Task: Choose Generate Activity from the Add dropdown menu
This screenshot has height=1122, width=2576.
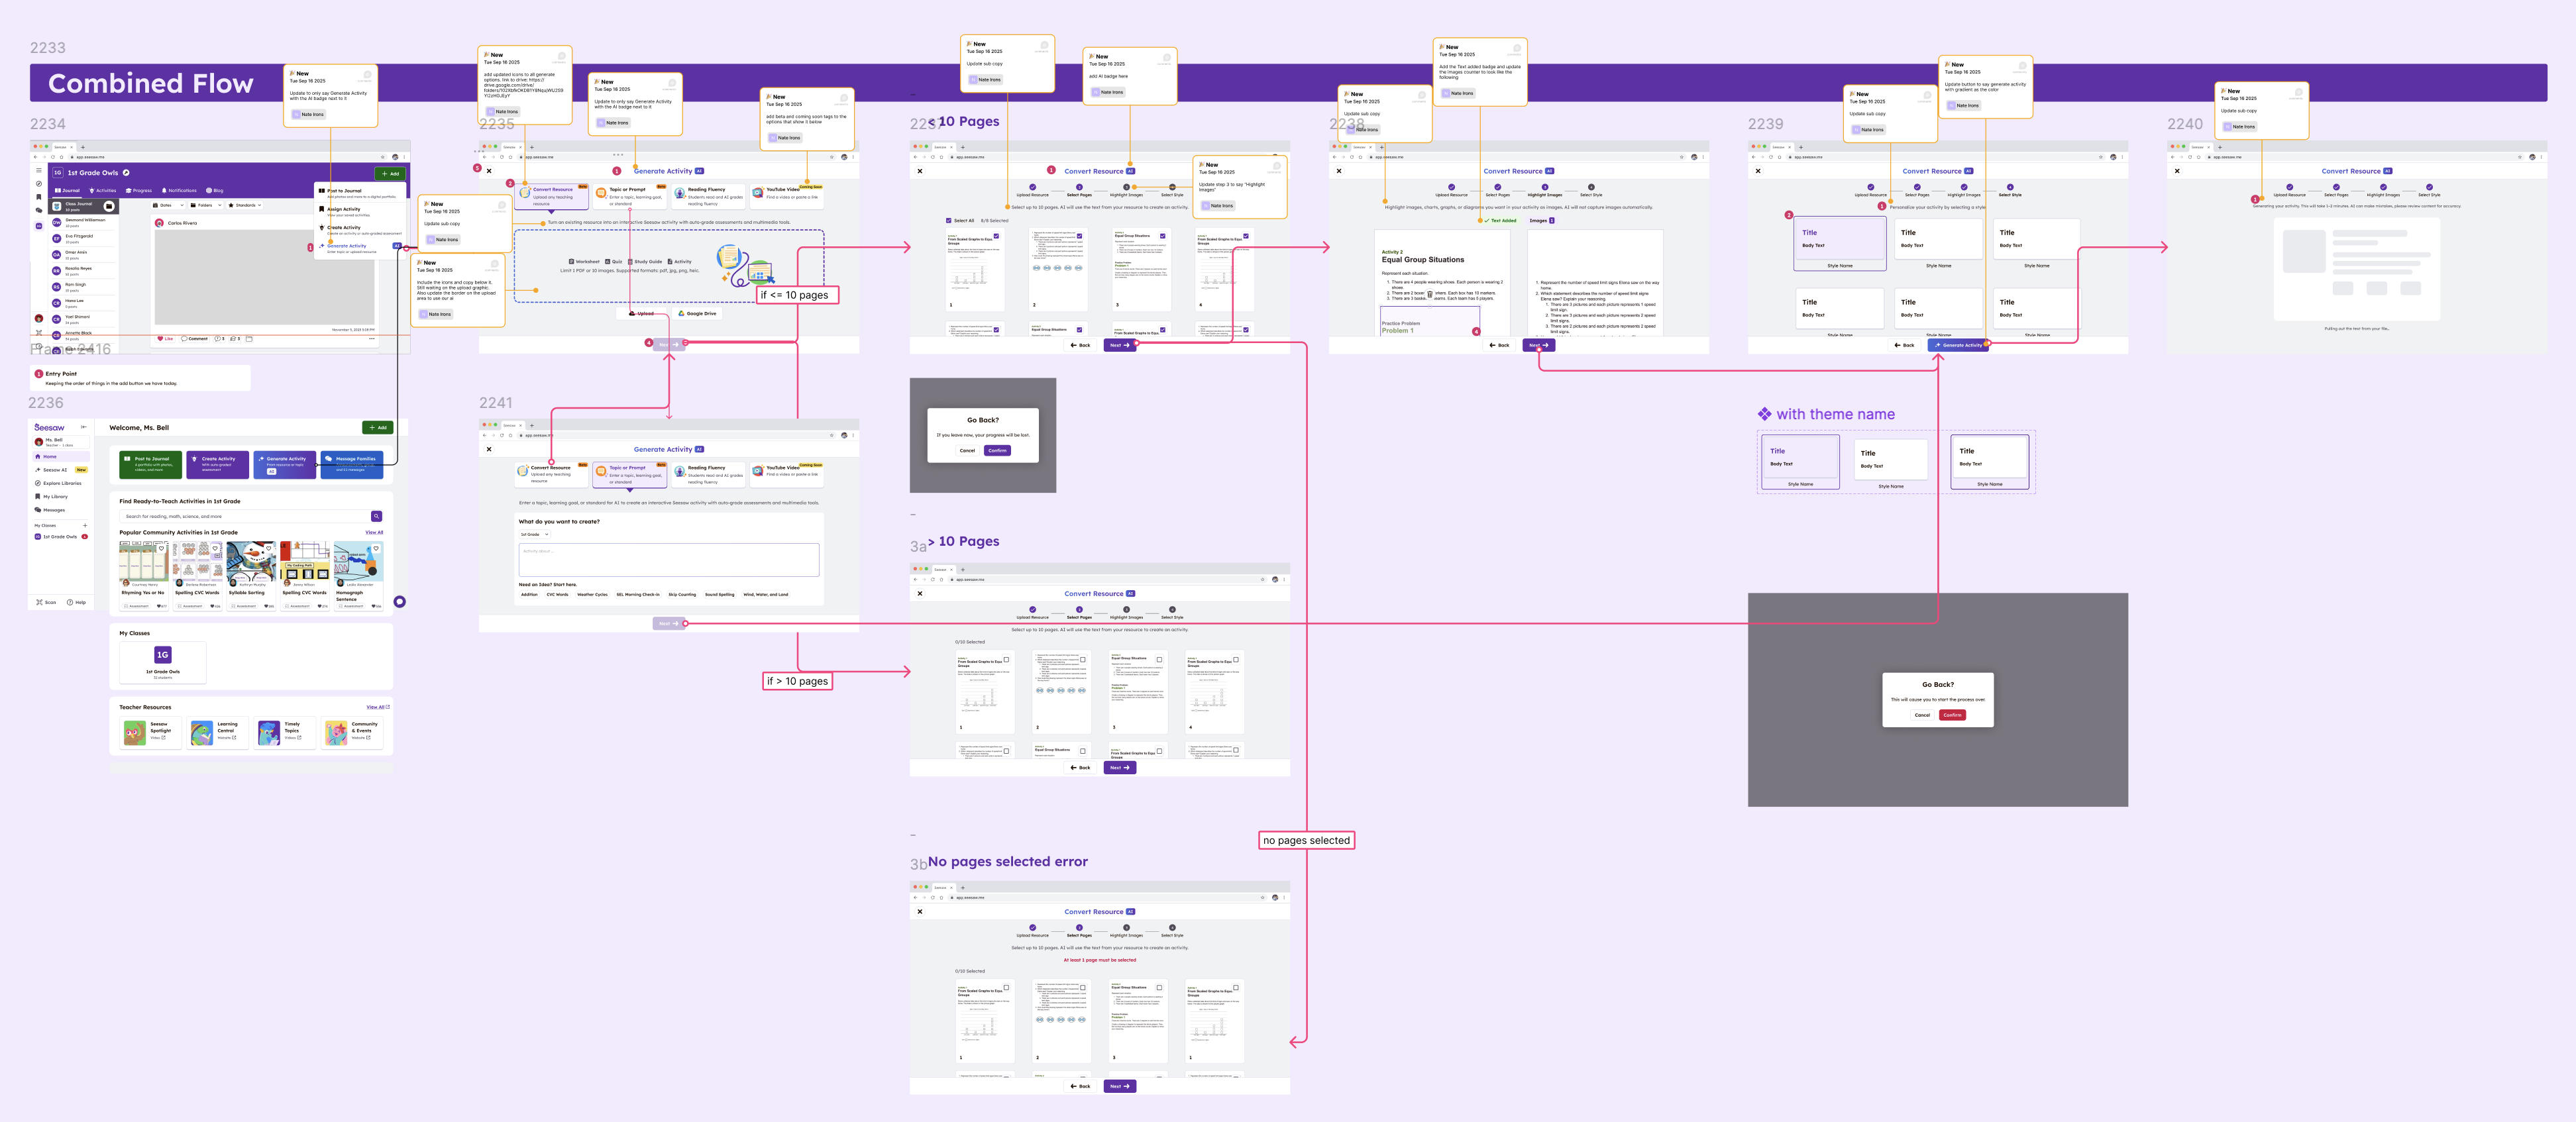Action: click(x=347, y=246)
